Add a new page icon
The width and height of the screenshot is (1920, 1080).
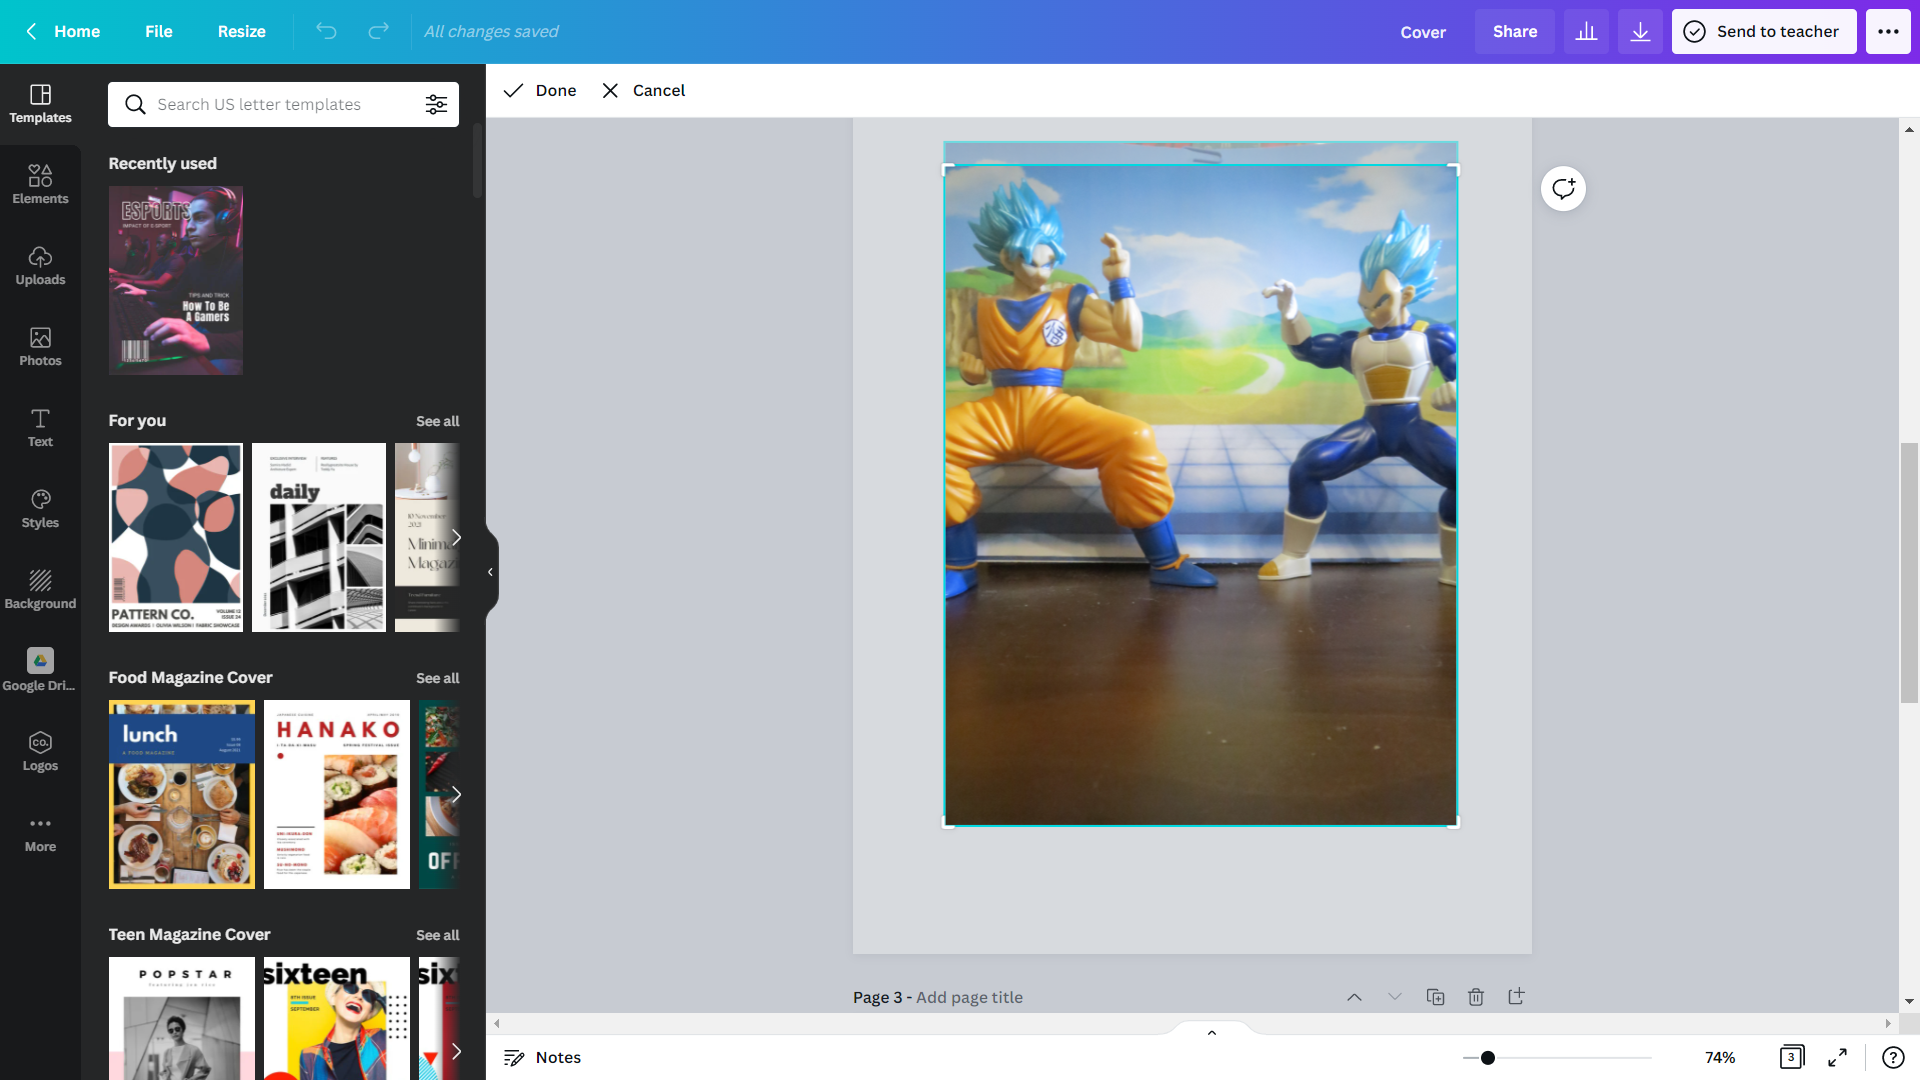pyautogui.click(x=1516, y=997)
